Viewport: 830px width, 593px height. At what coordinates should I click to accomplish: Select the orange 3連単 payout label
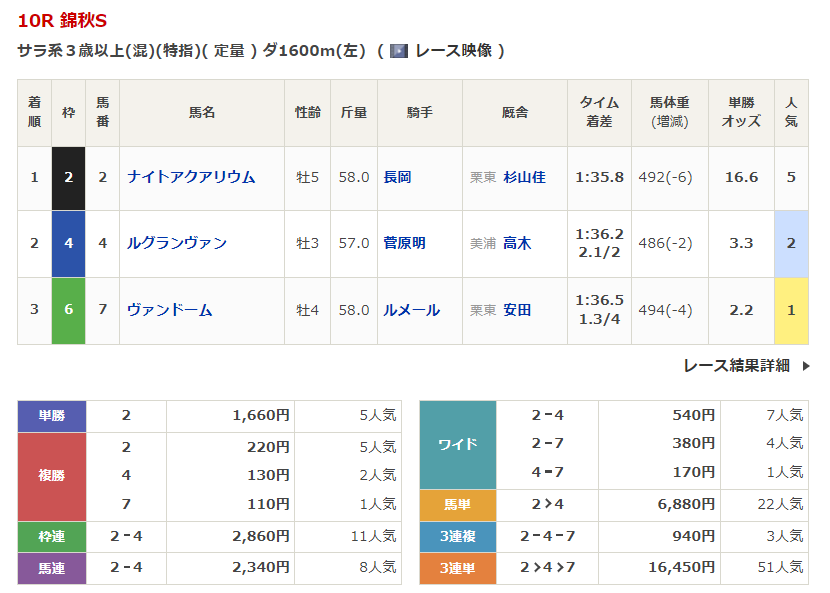coord(458,567)
